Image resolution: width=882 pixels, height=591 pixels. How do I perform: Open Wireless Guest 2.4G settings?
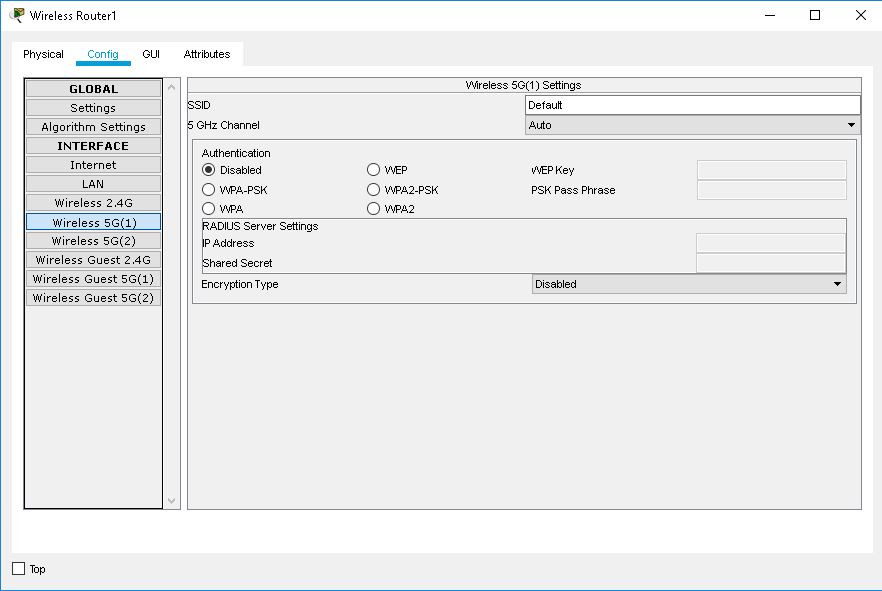click(x=93, y=260)
